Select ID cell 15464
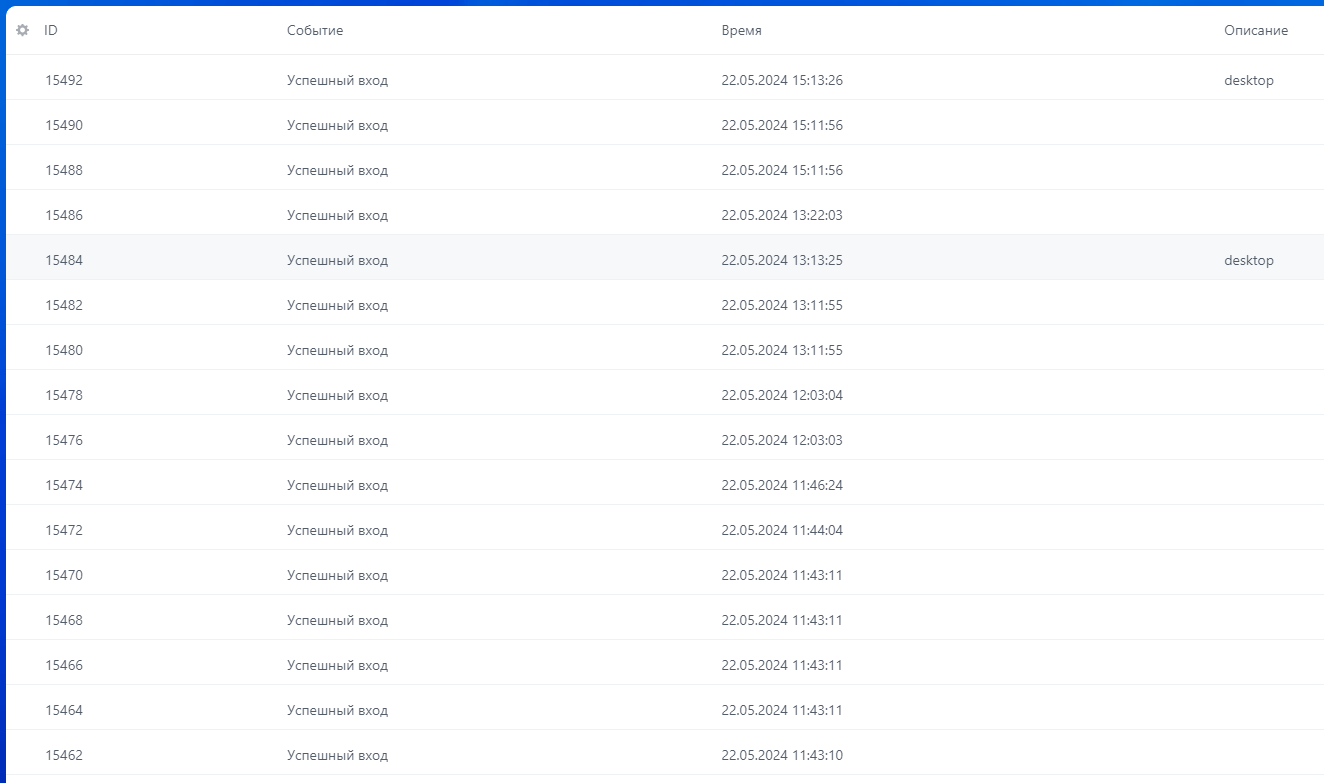Viewport: 1324px width, 783px height. pyautogui.click(x=64, y=710)
